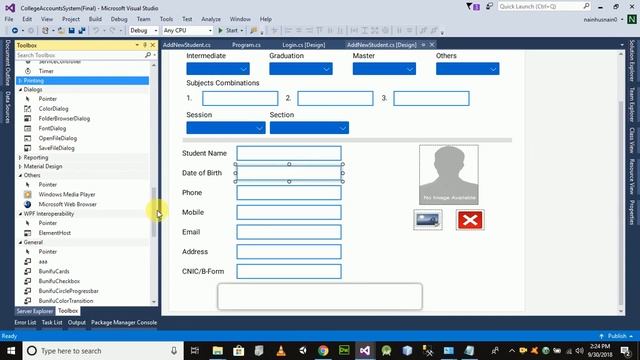This screenshot has height=360, width=640.
Task: Close the Toolbox panel
Action: coord(153,45)
